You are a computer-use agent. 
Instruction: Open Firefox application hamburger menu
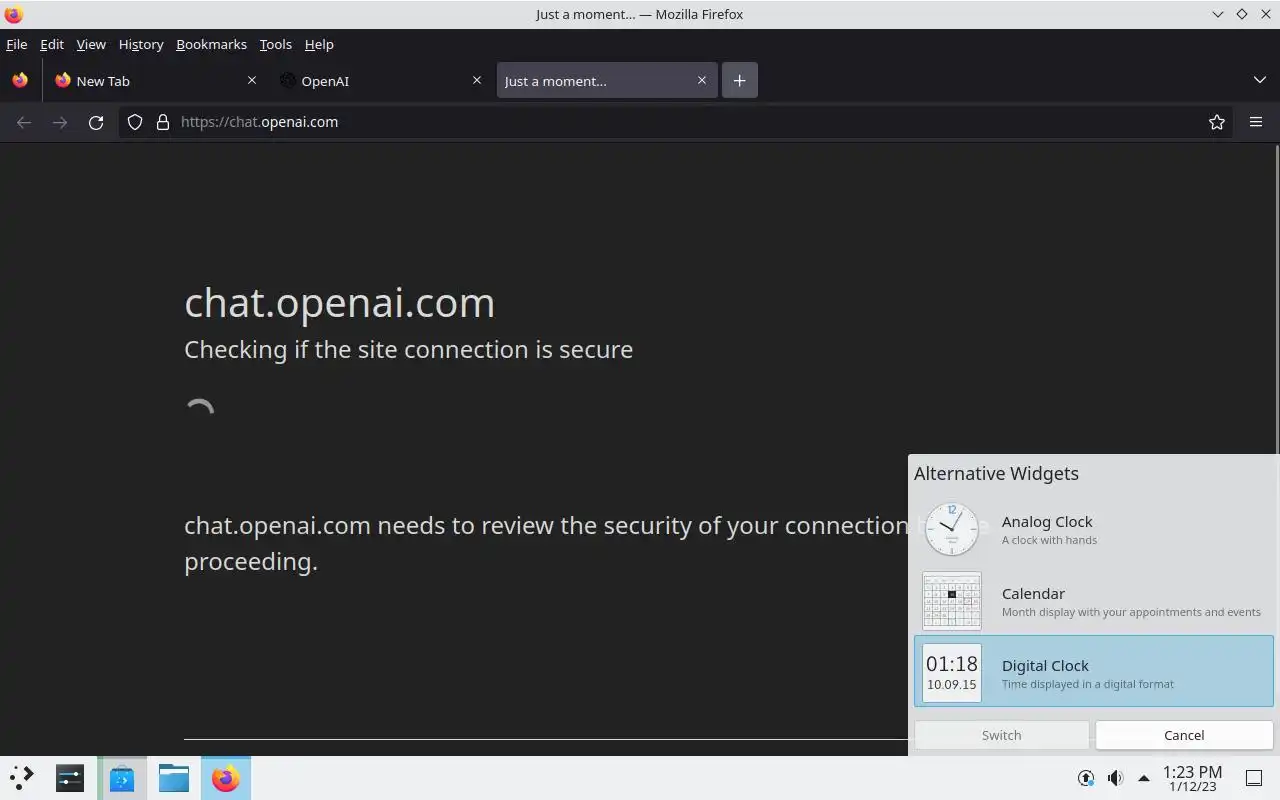(x=1256, y=122)
